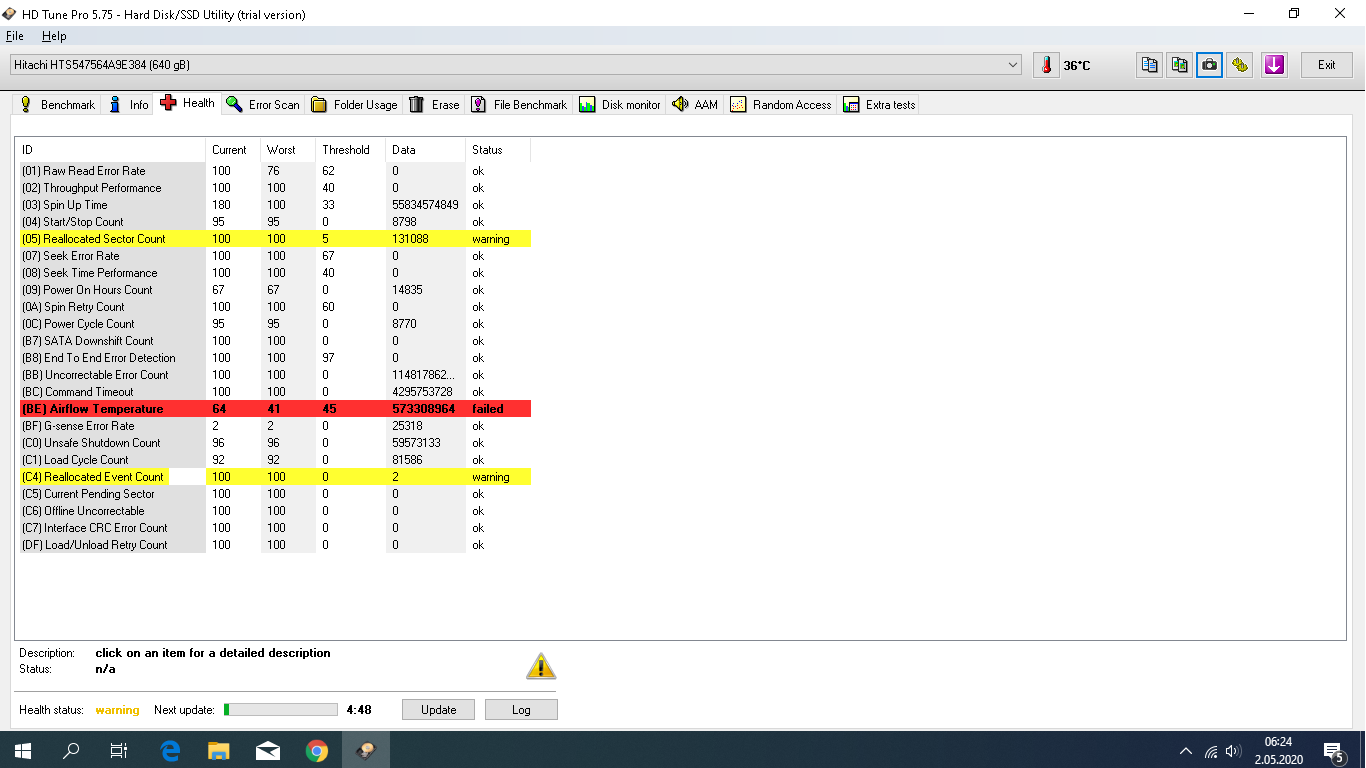Screen dimensions: 1366x768
Task: Launch Google Chrome from the taskbar
Action: point(316,749)
